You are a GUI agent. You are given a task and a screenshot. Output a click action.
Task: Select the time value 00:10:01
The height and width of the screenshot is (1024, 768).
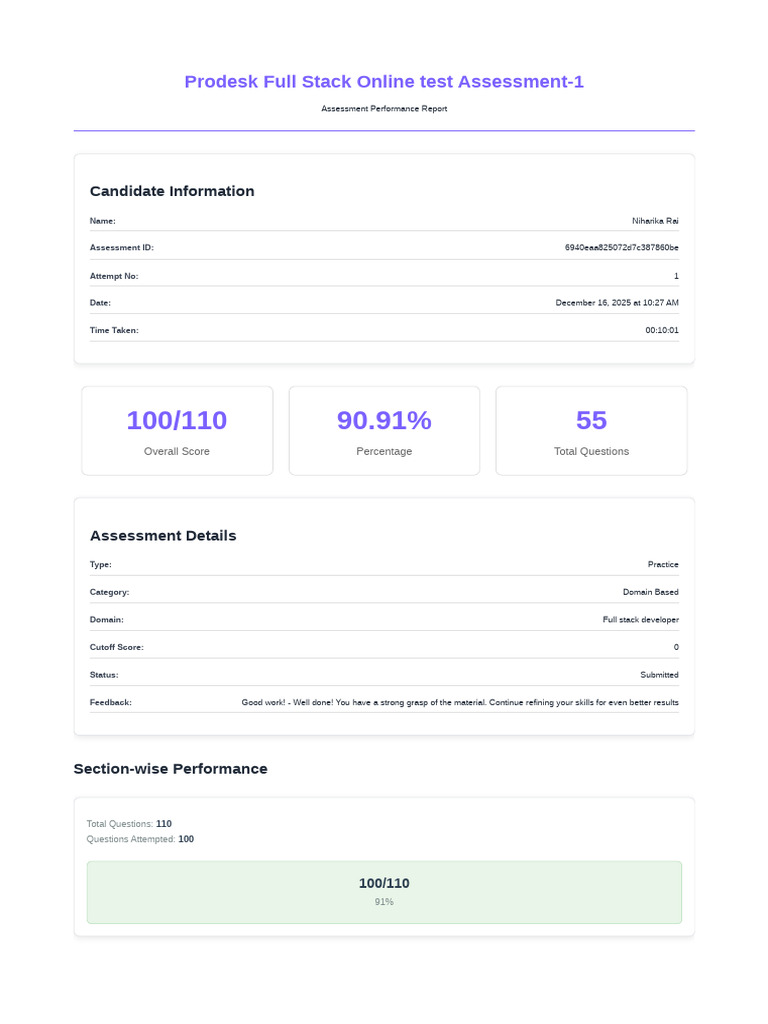(x=662, y=330)
